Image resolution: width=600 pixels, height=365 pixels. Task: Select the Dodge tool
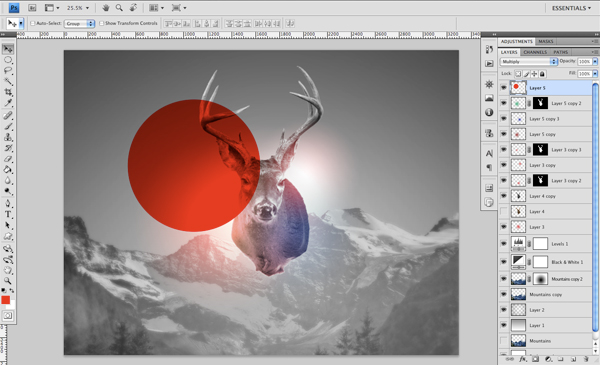[8, 191]
